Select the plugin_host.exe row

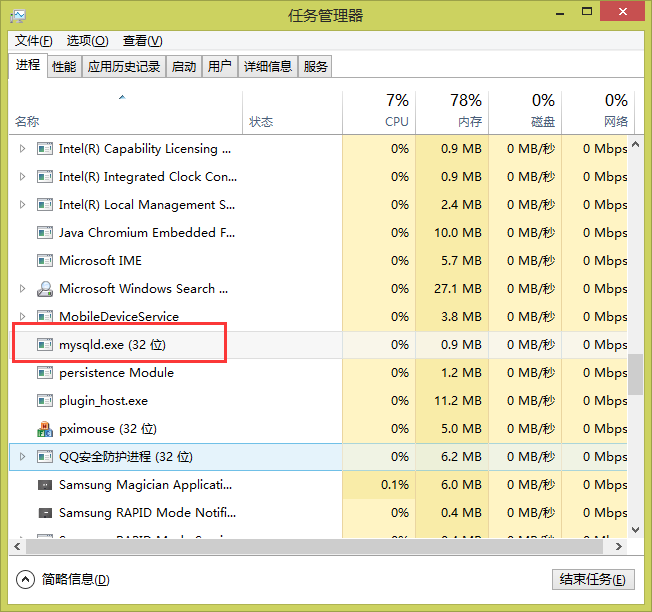pos(318,401)
